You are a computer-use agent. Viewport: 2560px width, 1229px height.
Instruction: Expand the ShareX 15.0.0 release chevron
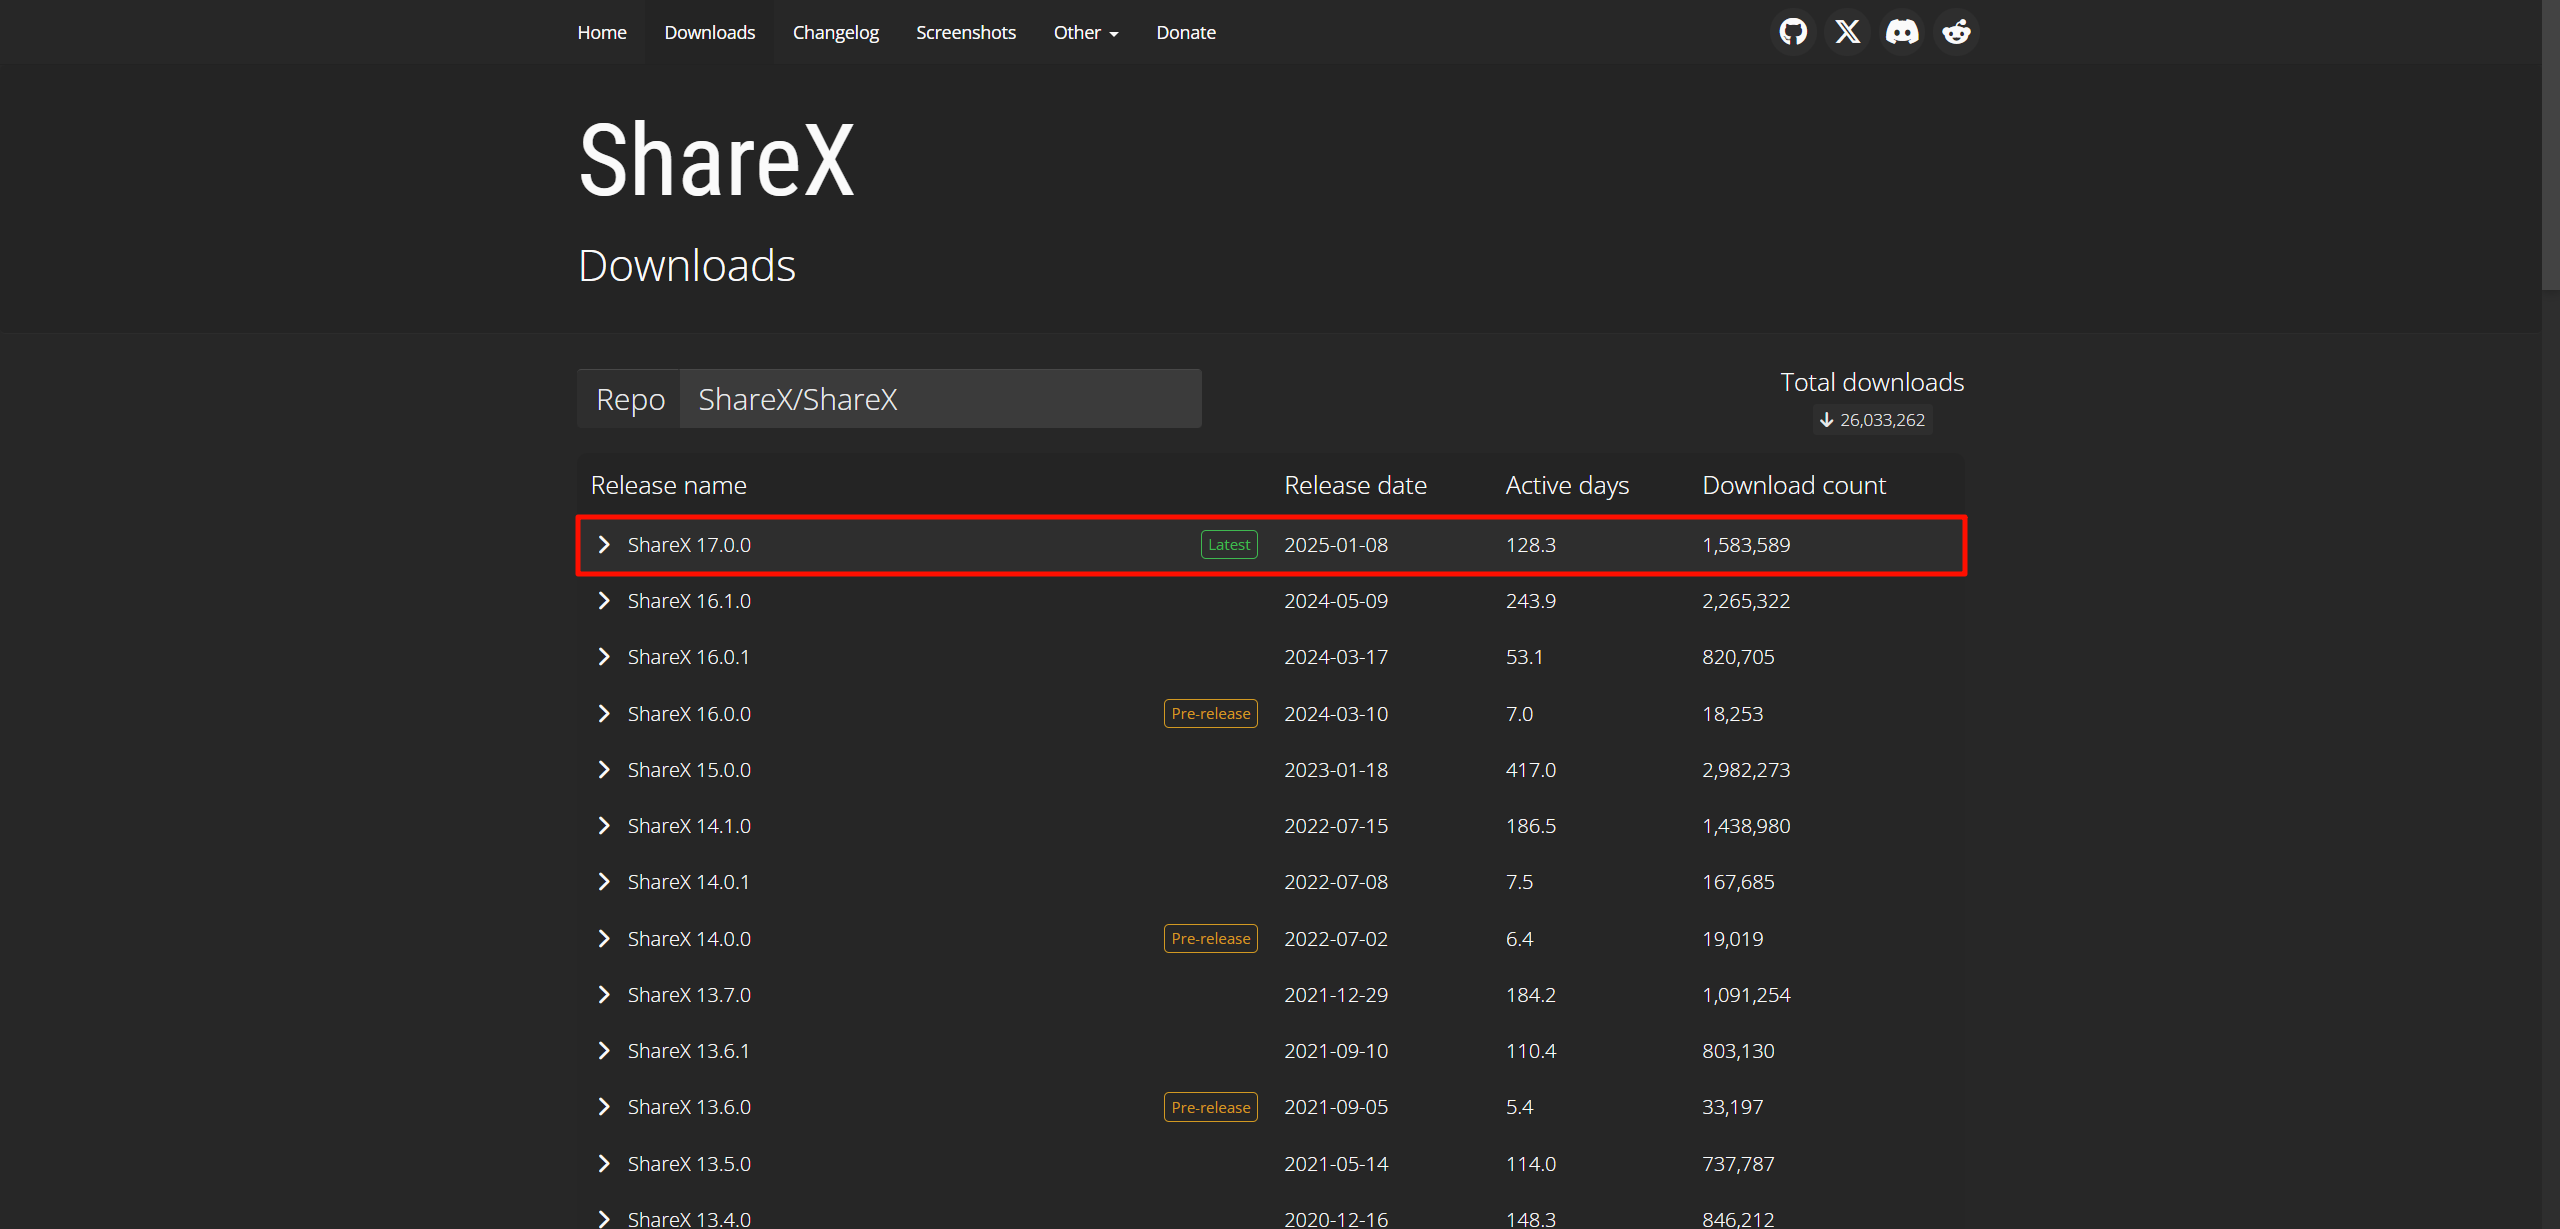point(604,770)
